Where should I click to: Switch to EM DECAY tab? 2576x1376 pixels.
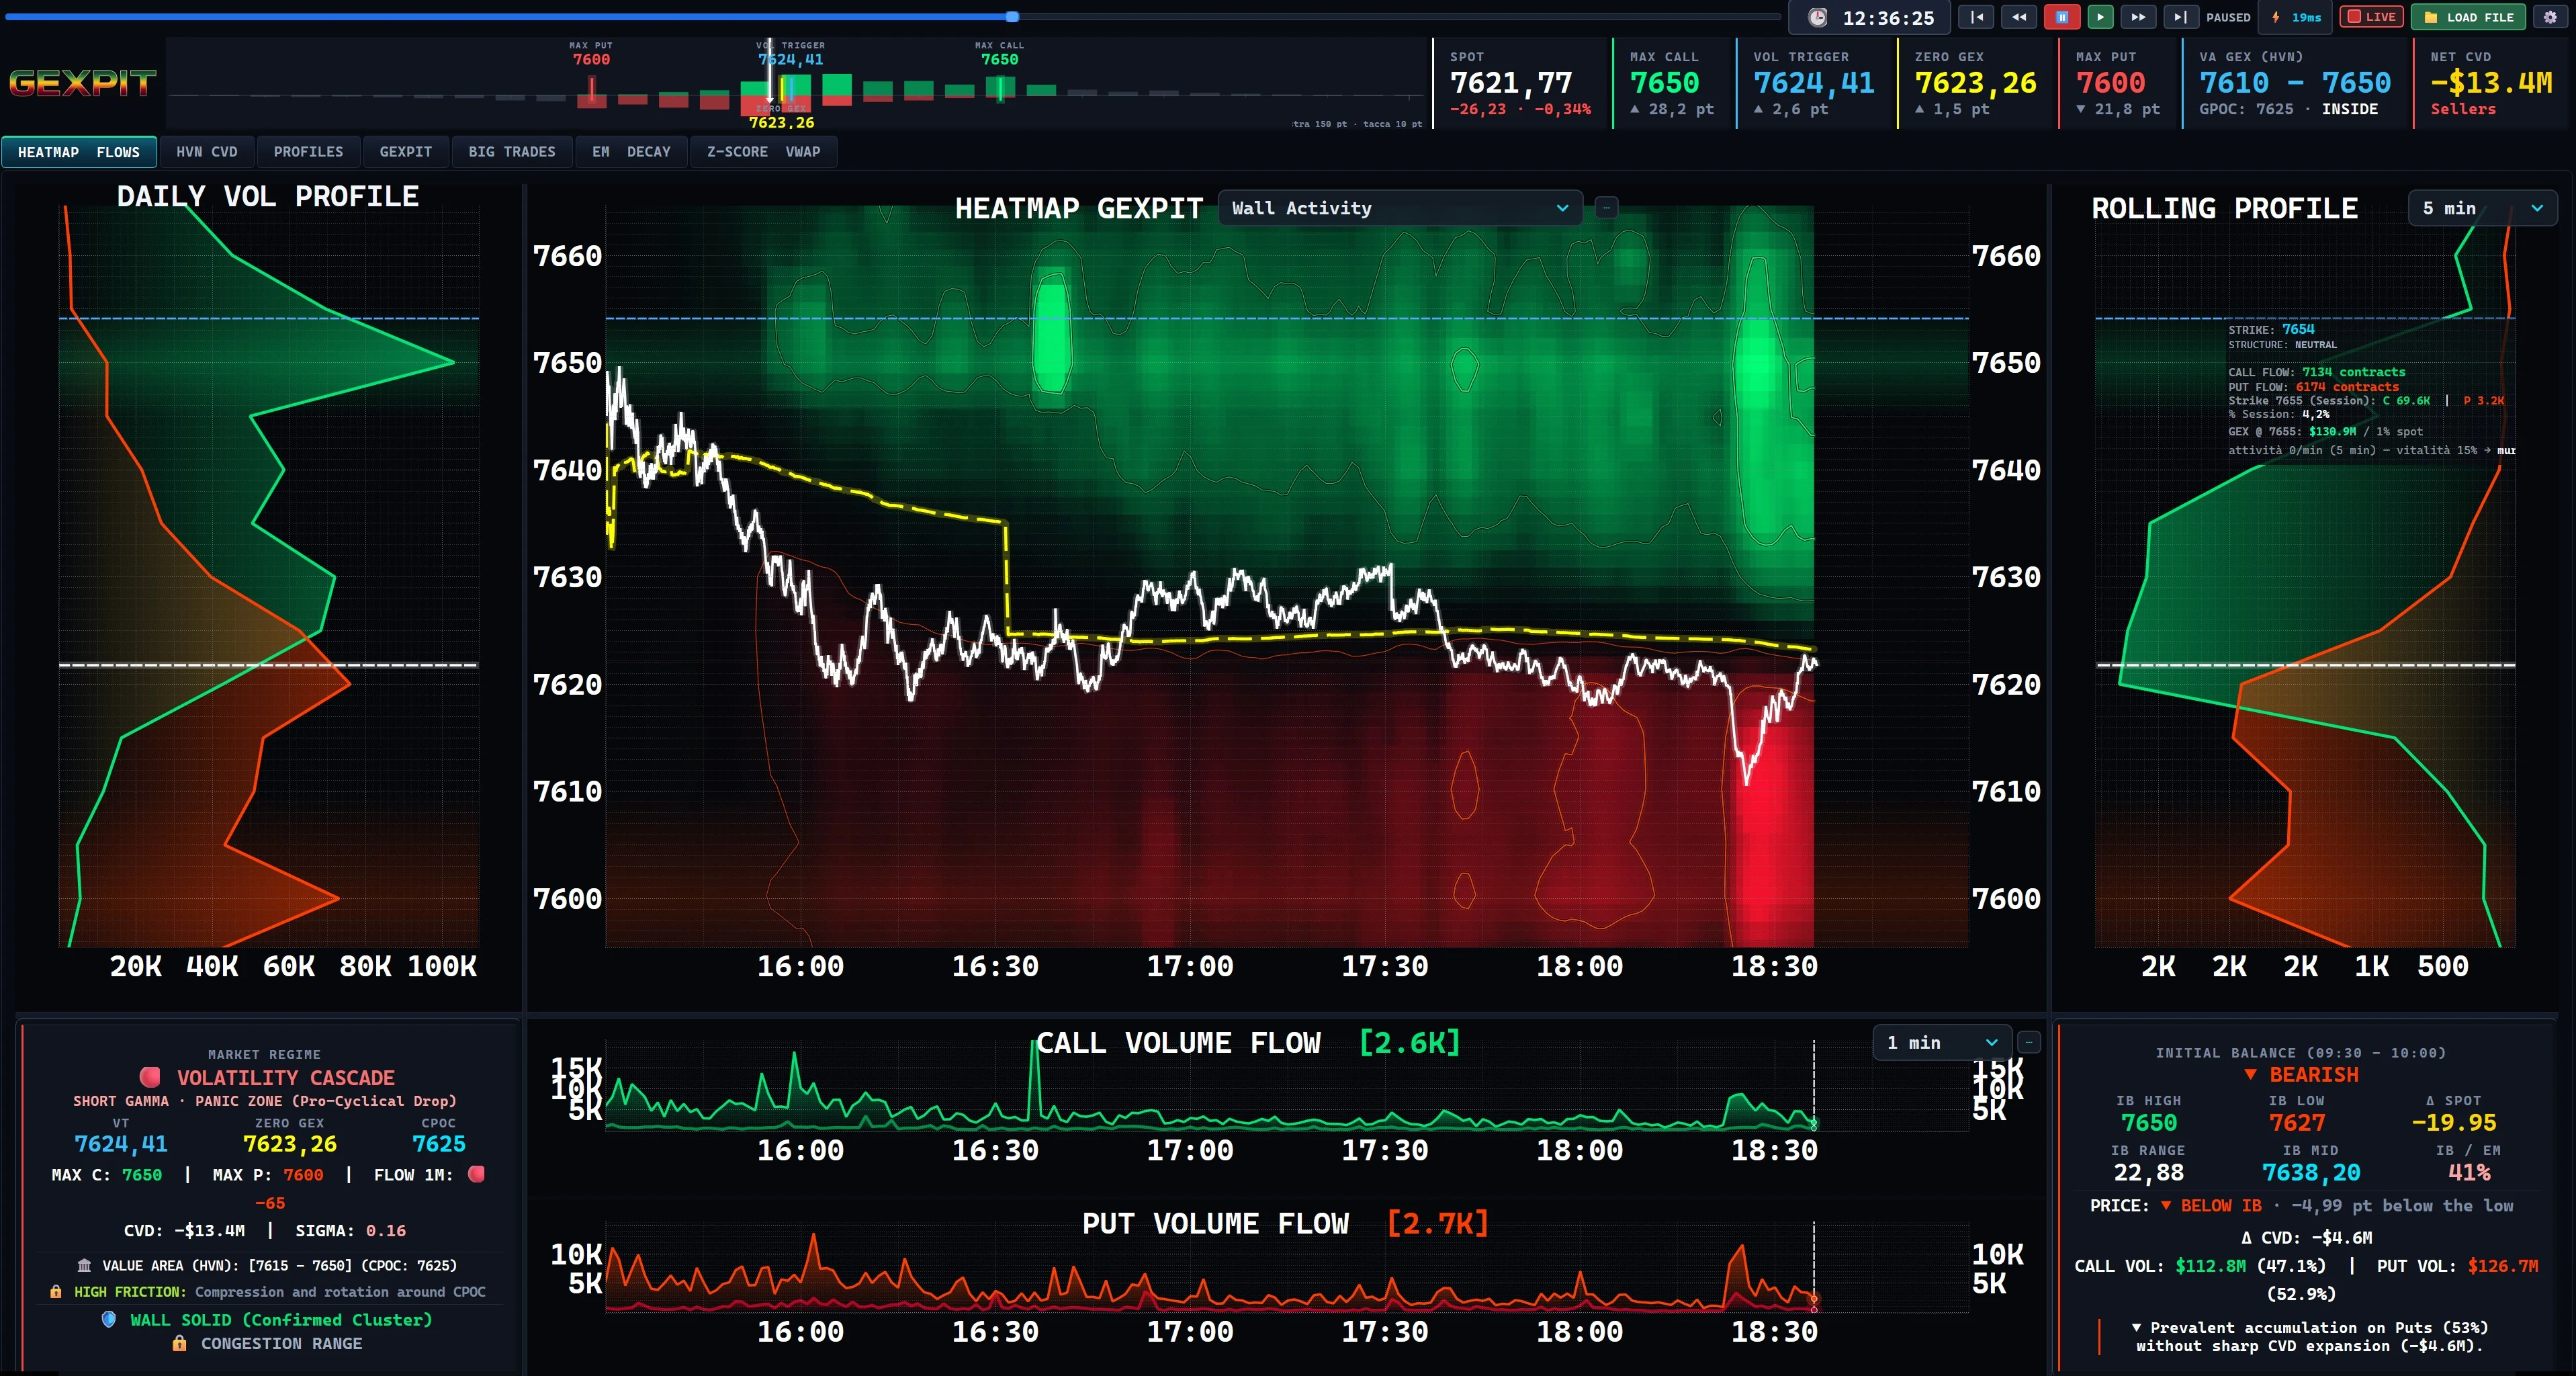pyautogui.click(x=631, y=152)
